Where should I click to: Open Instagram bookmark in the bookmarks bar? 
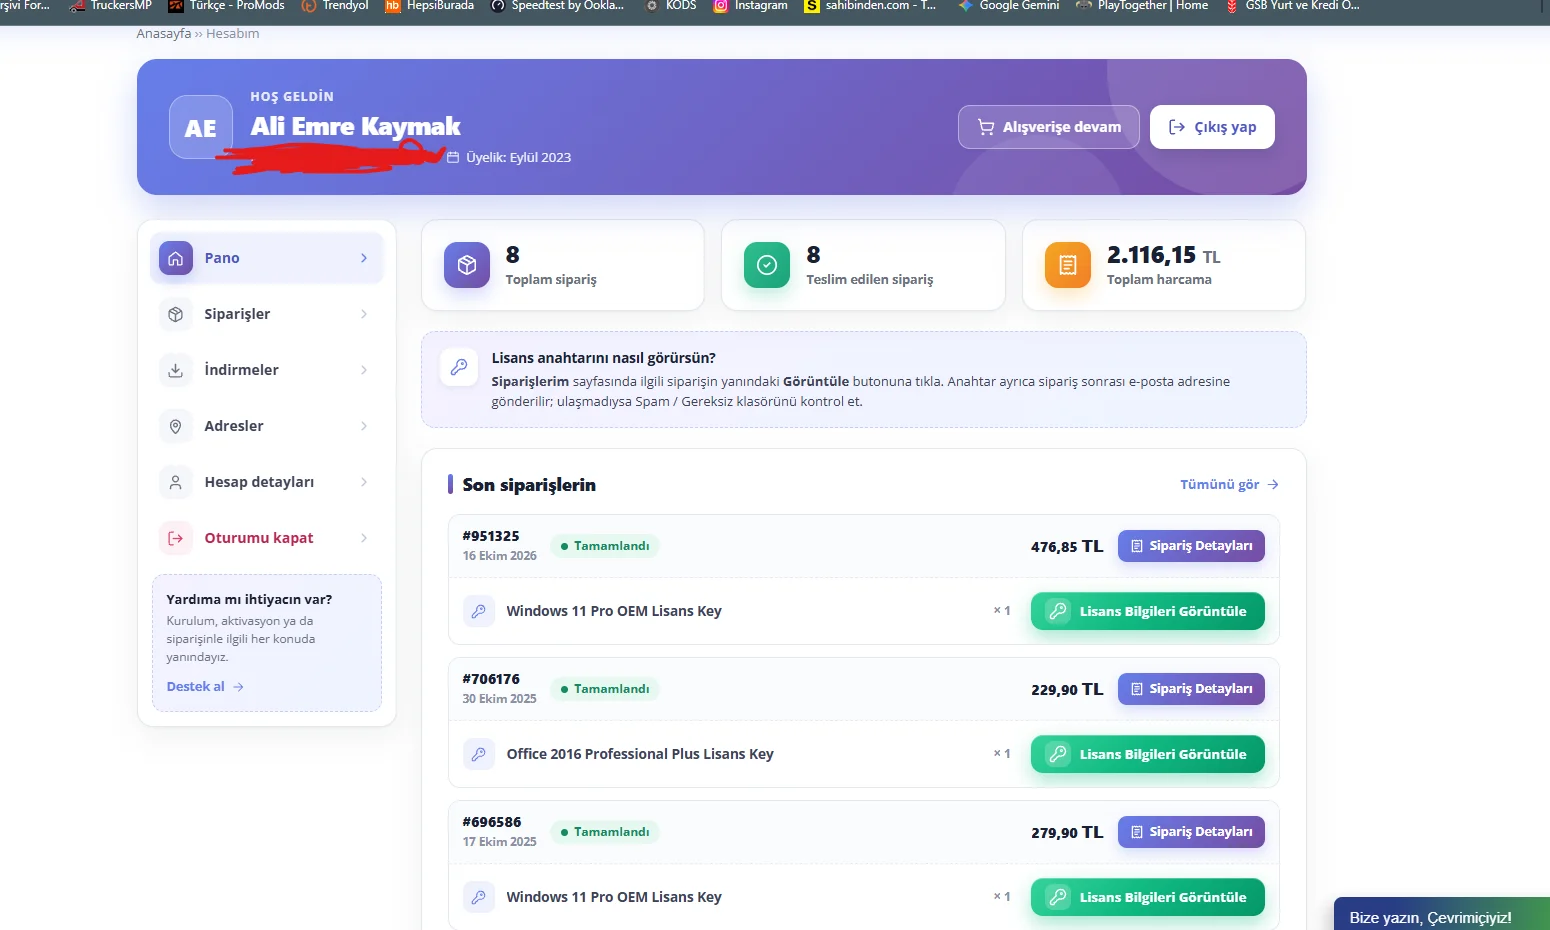(x=750, y=6)
